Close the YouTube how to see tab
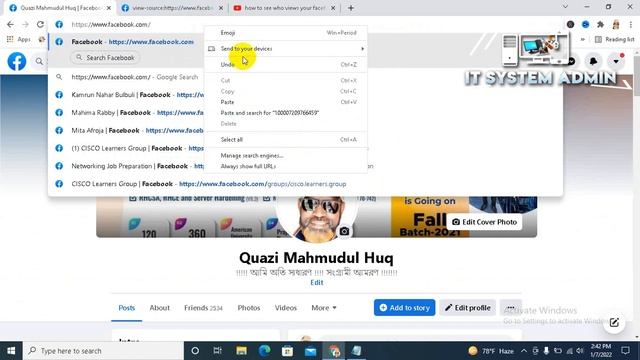This screenshot has height=360, width=640. coord(333,8)
